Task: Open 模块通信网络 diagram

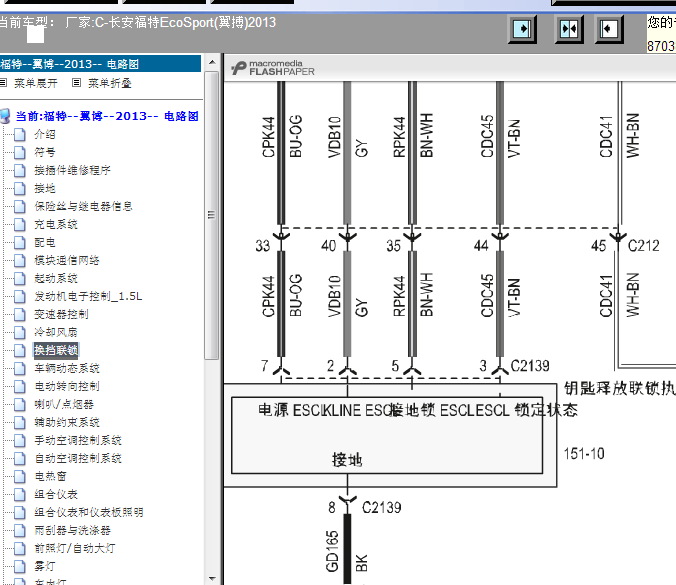Action: click(x=67, y=260)
